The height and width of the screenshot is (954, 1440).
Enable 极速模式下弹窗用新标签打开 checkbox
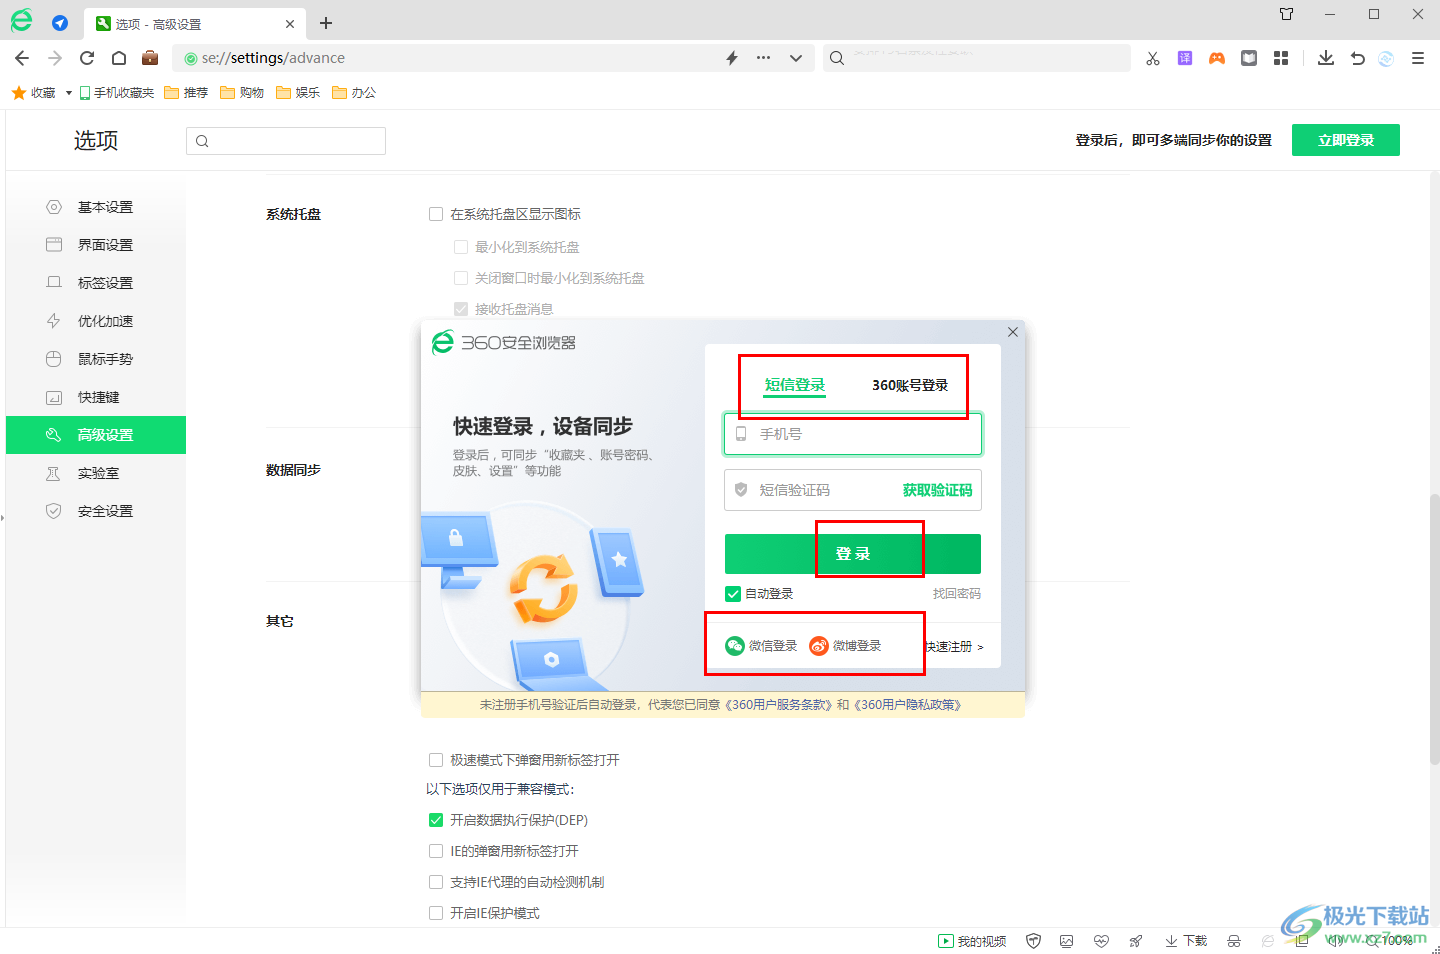click(436, 760)
